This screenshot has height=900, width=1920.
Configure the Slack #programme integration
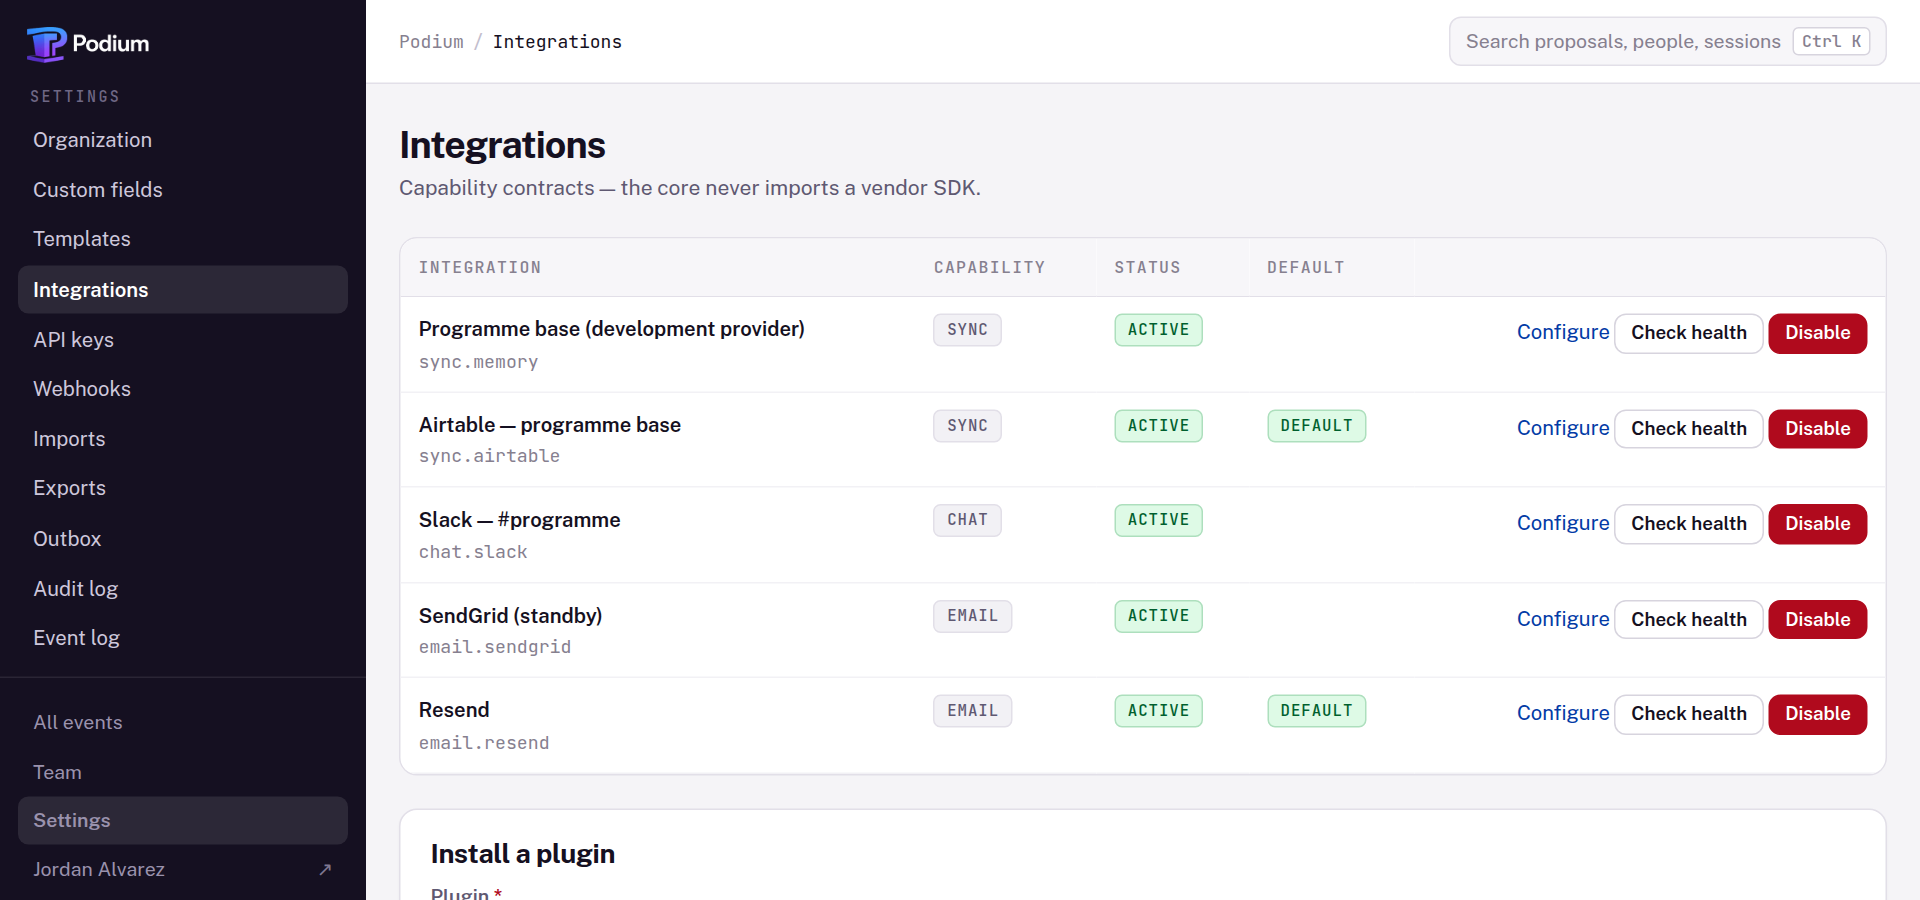point(1563,524)
